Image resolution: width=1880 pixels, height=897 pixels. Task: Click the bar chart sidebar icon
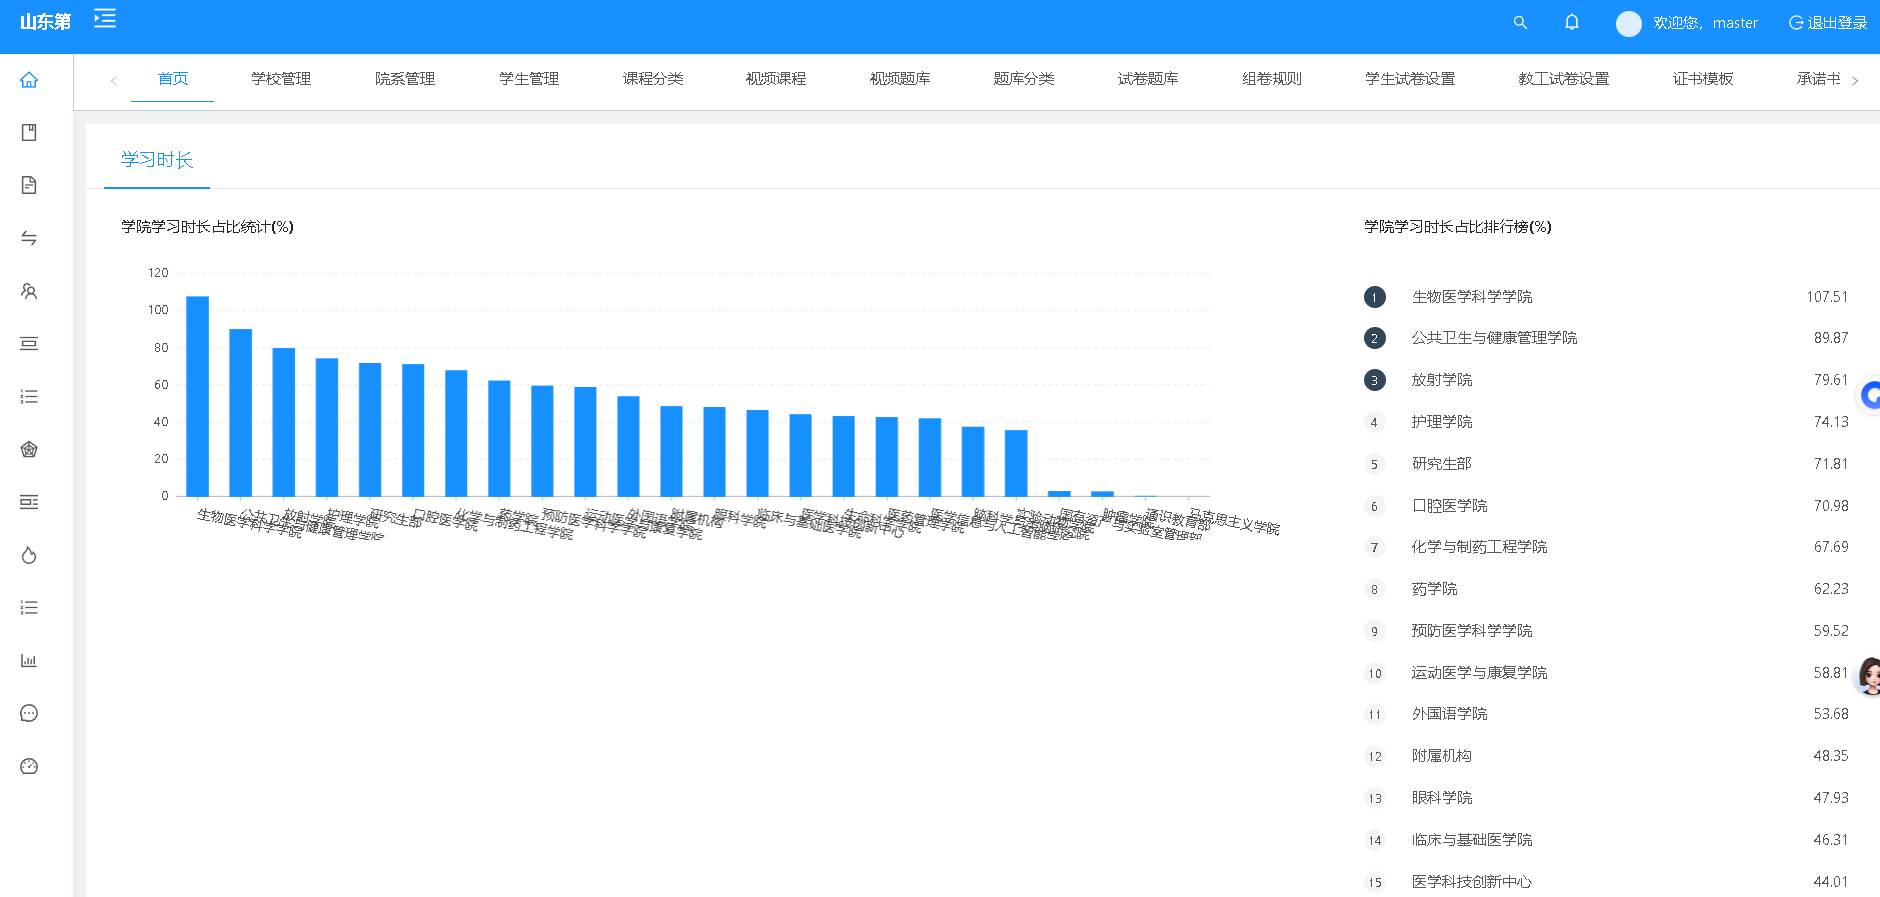pyautogui.click(x=29, y=661)
